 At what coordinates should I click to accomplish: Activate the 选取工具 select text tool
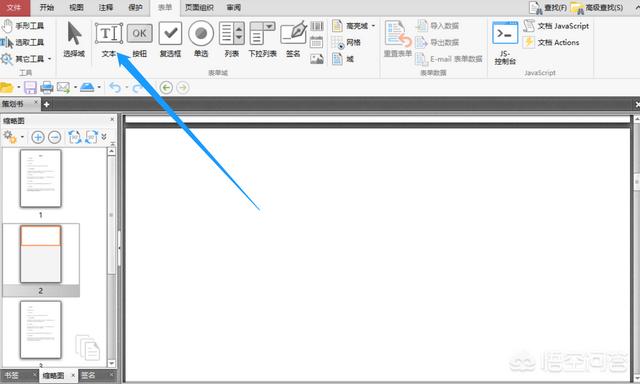pyautogui.click(x=23, y=42)
